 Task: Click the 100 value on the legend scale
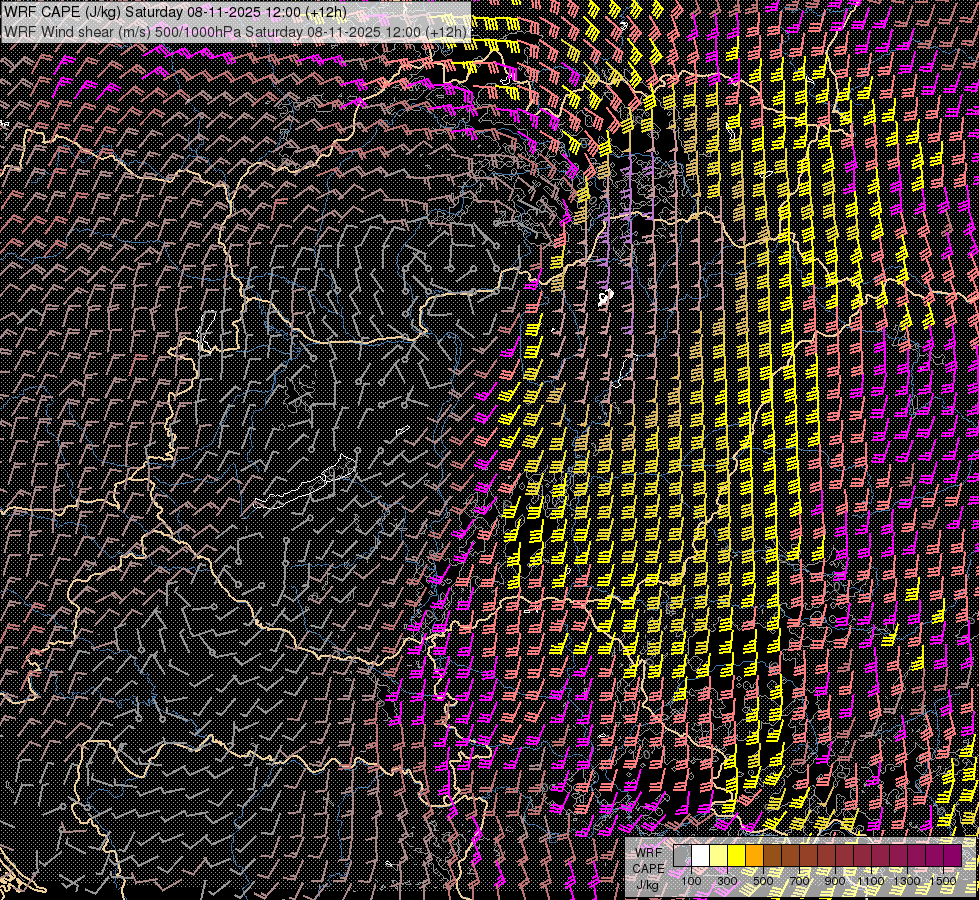click(691, 881)
